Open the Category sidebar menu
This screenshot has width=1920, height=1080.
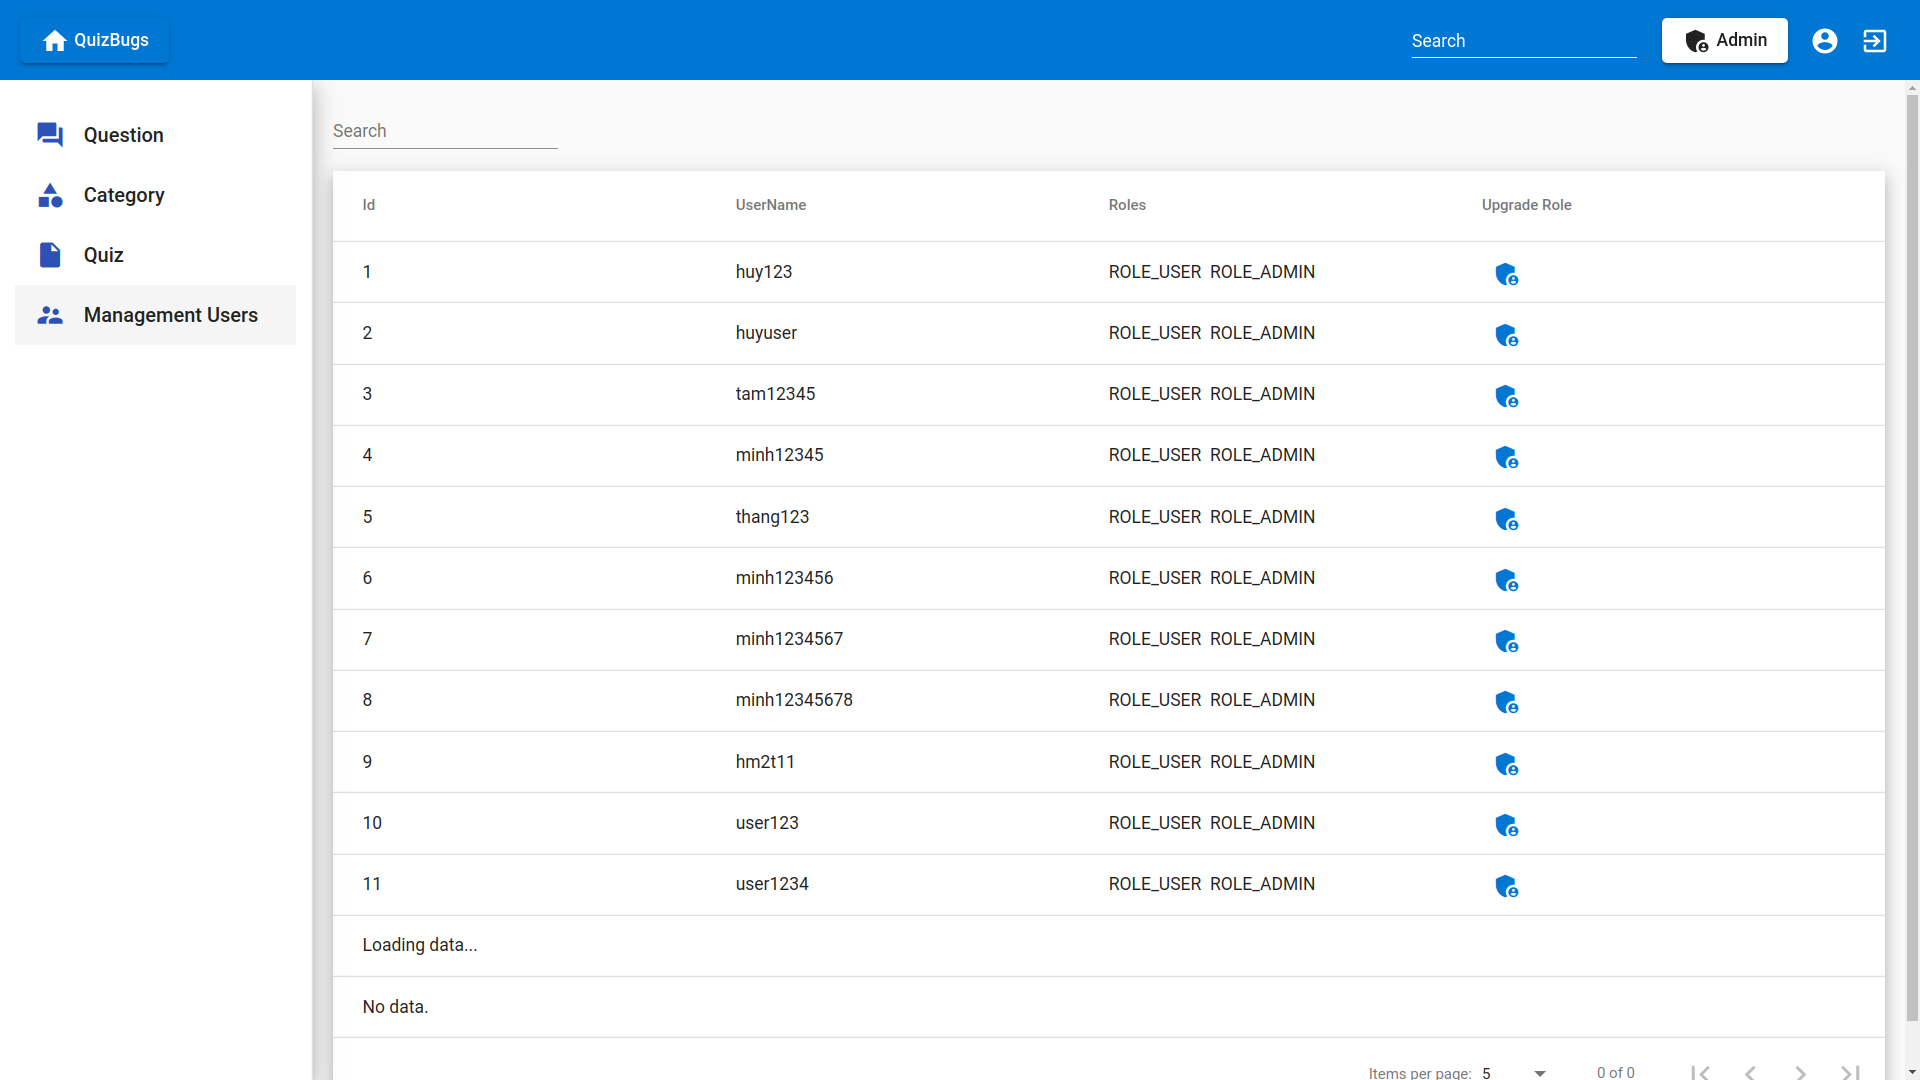click(x=155, y=195)
